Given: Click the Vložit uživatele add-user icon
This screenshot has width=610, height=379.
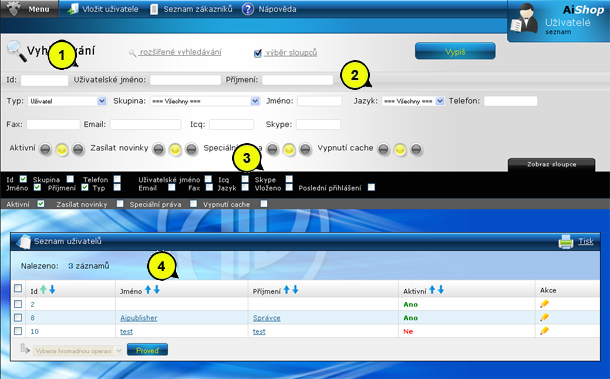Looking at the screenshot, I should tap(73, 9).
